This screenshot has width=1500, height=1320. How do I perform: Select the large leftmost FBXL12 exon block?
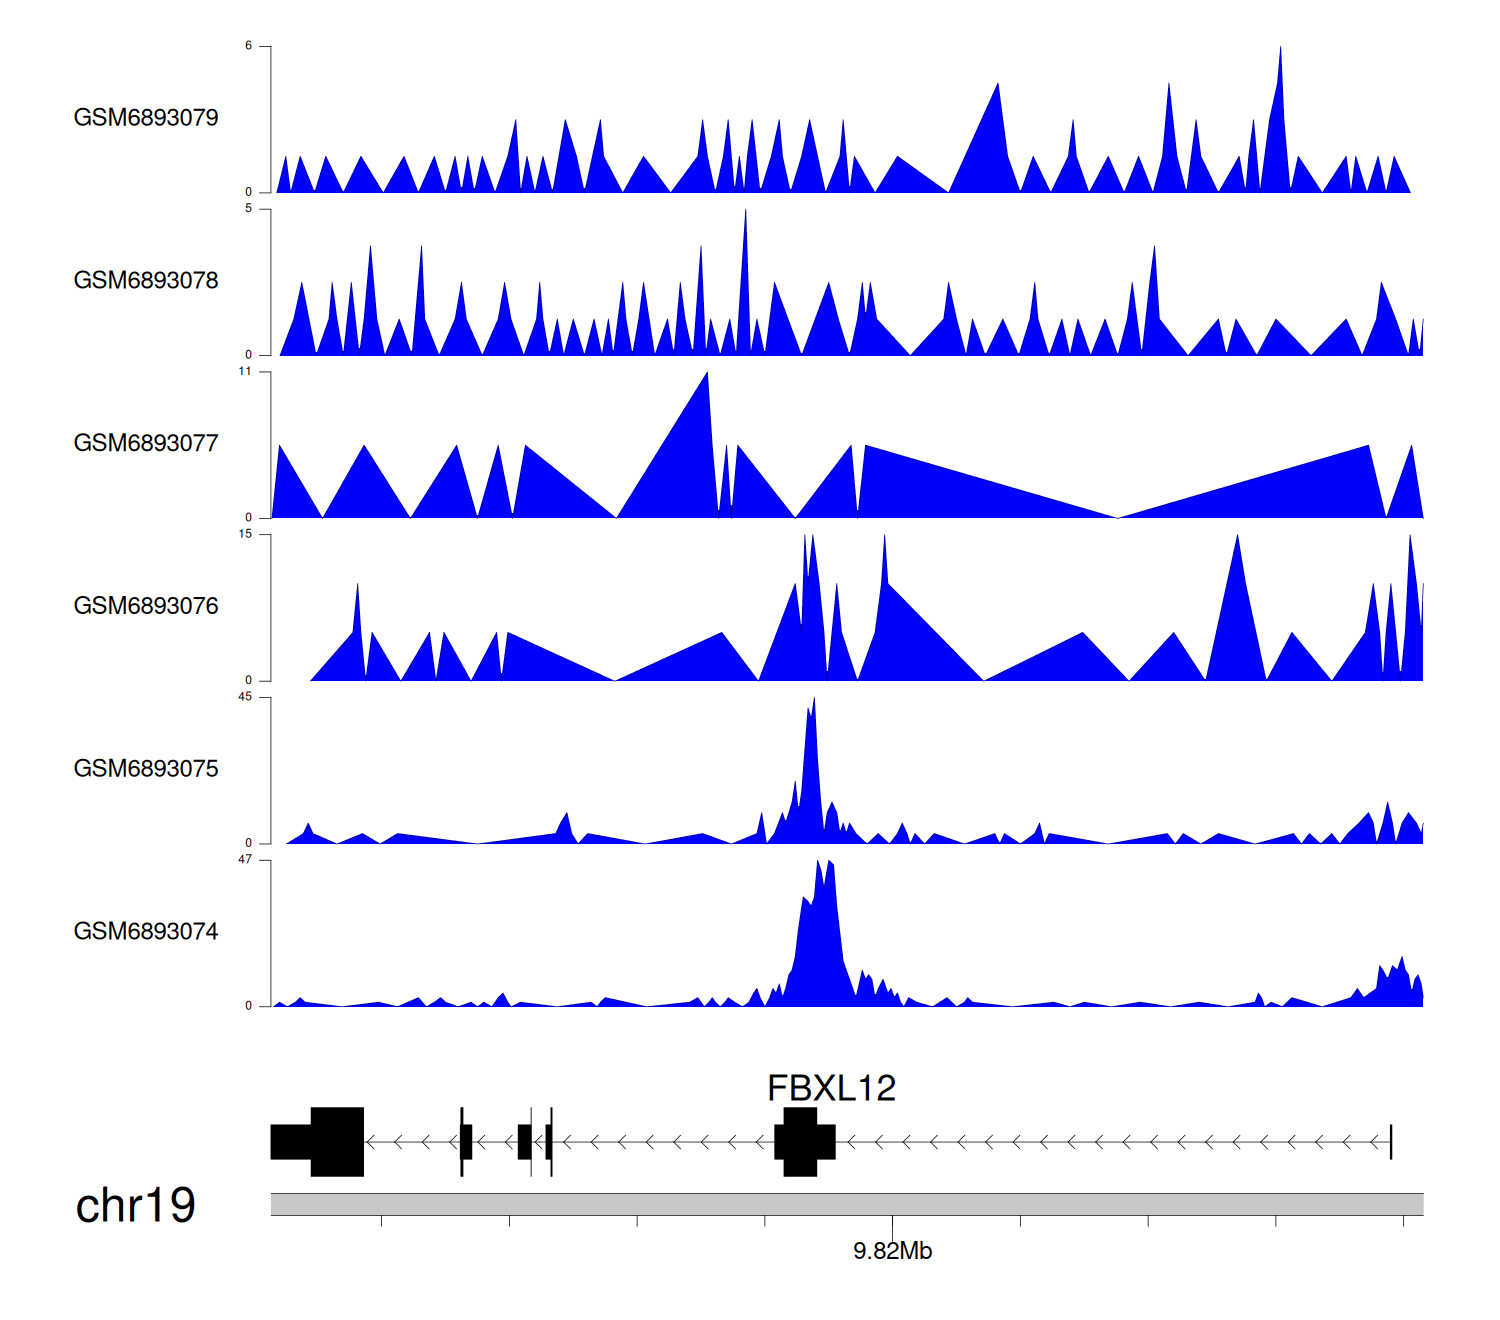tap(337, 1142)
